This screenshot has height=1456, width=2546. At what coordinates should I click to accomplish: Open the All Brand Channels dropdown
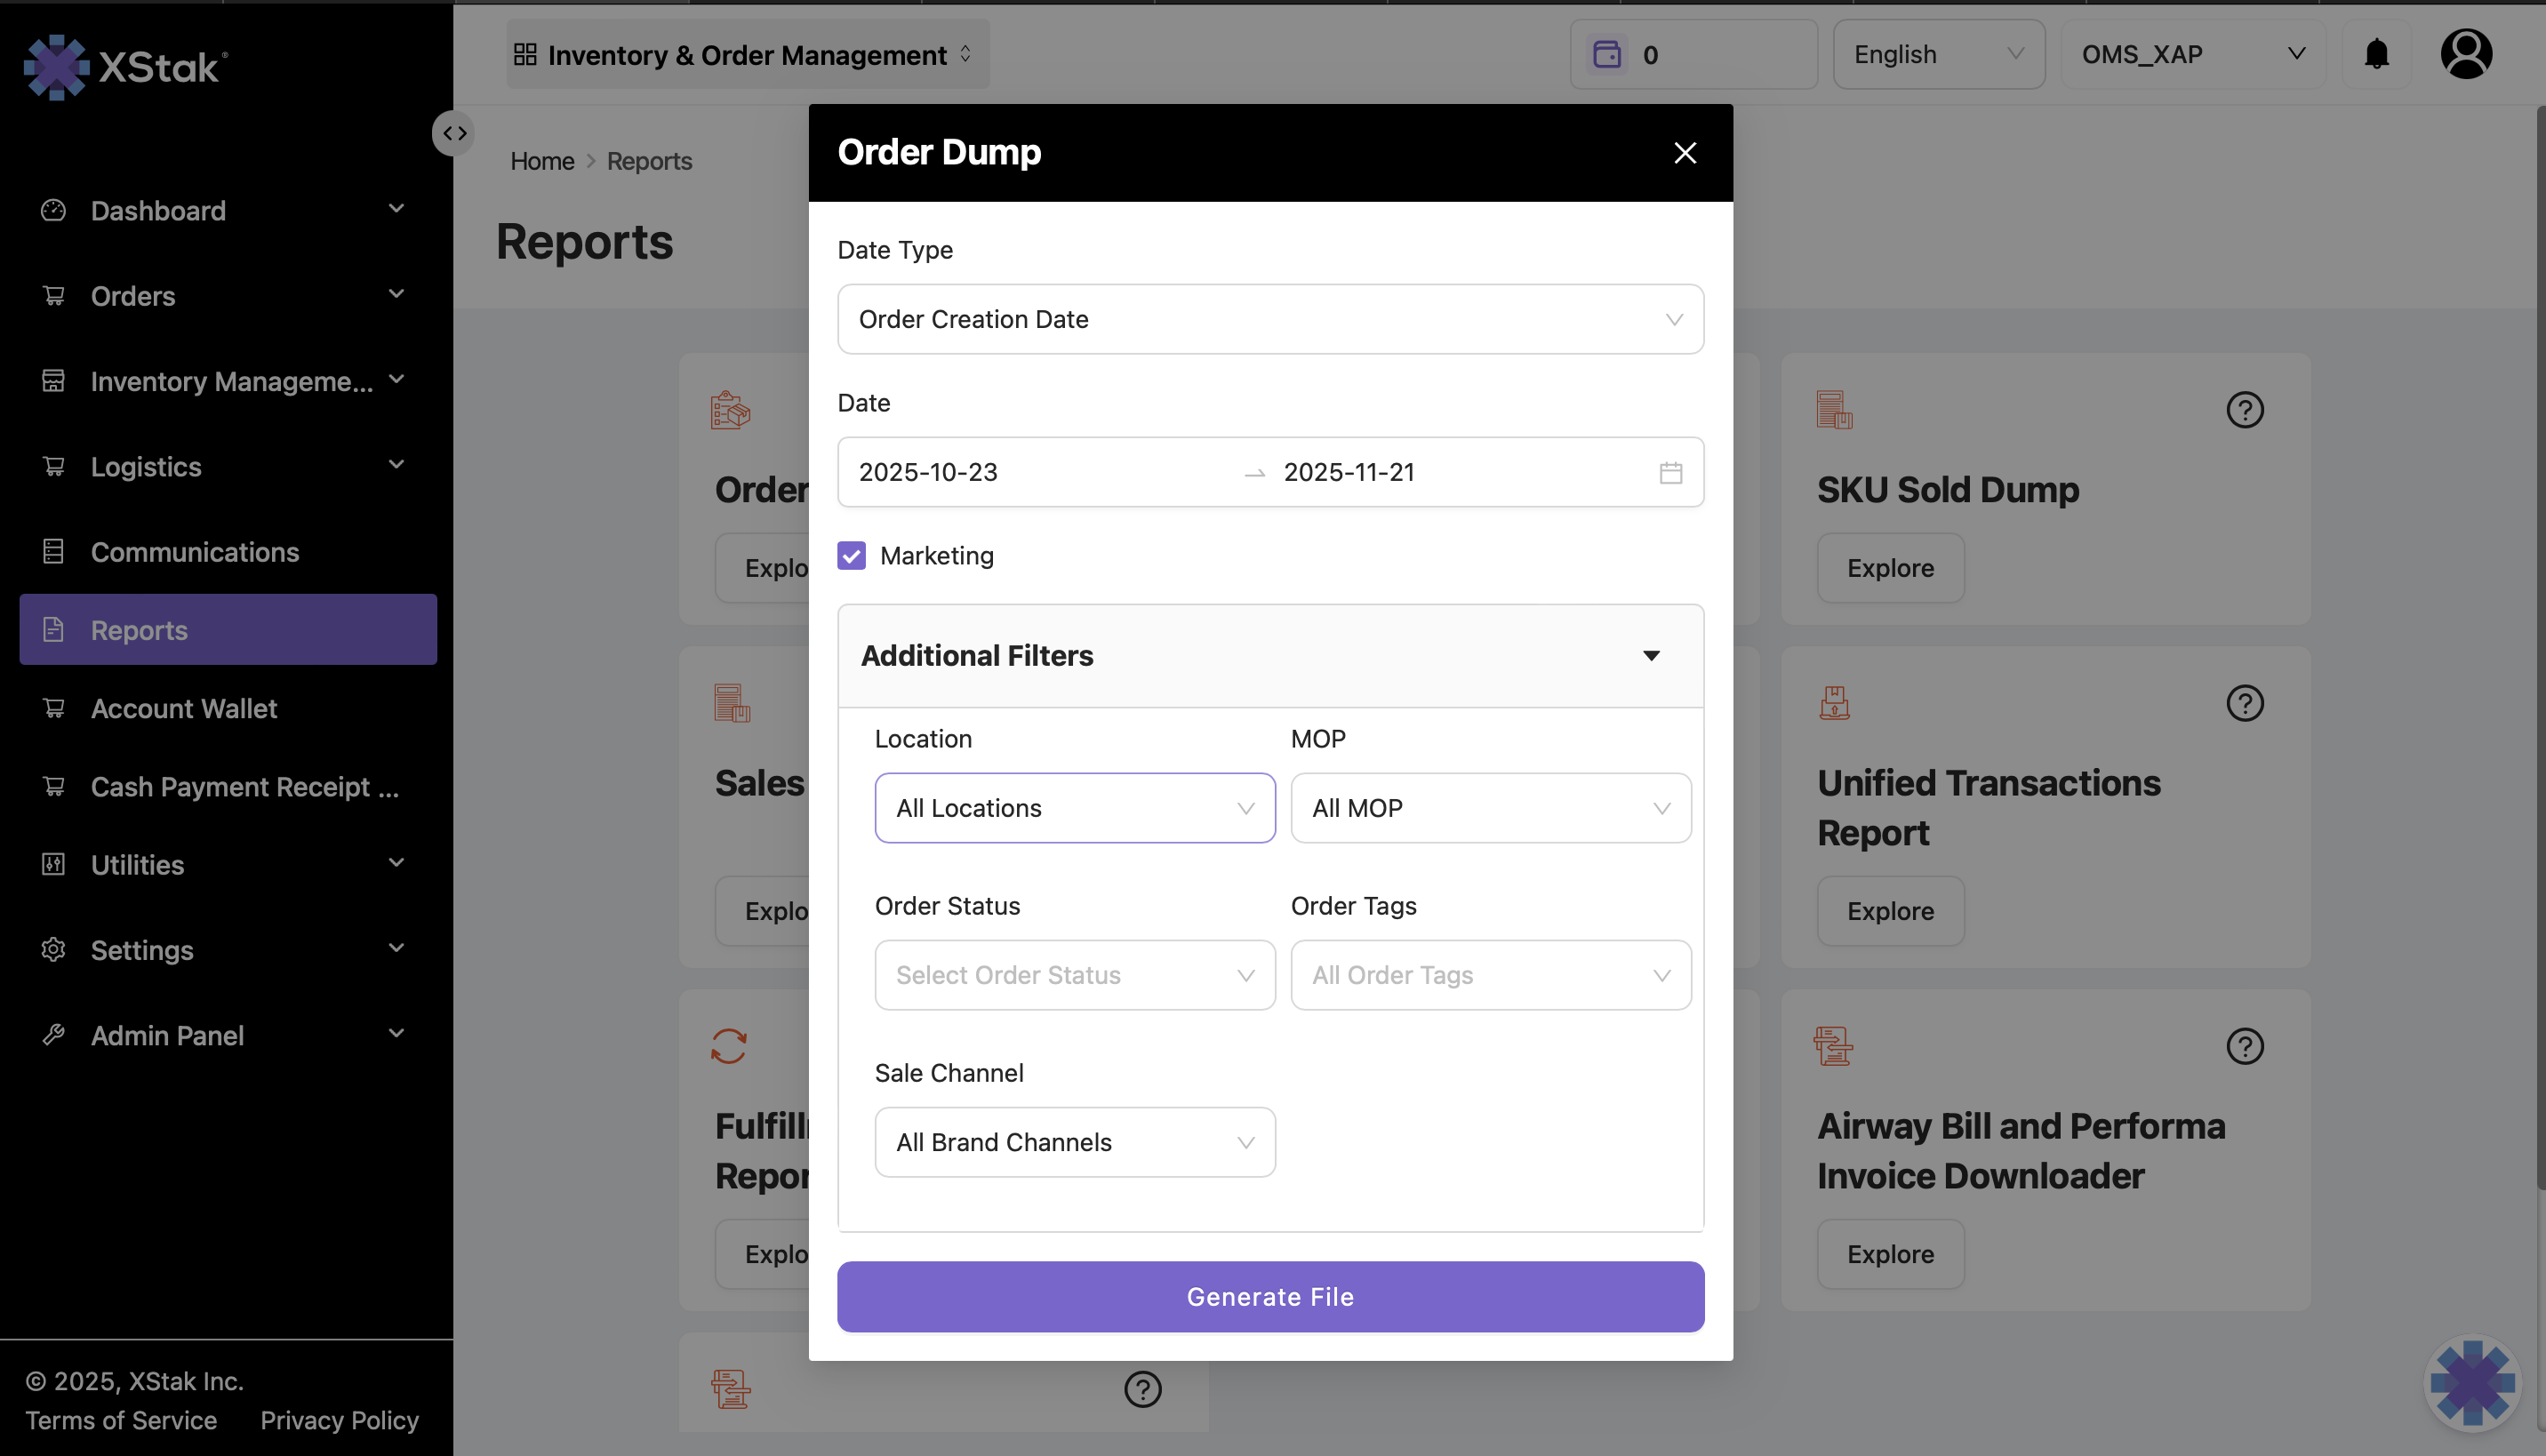(1074, 1142)
